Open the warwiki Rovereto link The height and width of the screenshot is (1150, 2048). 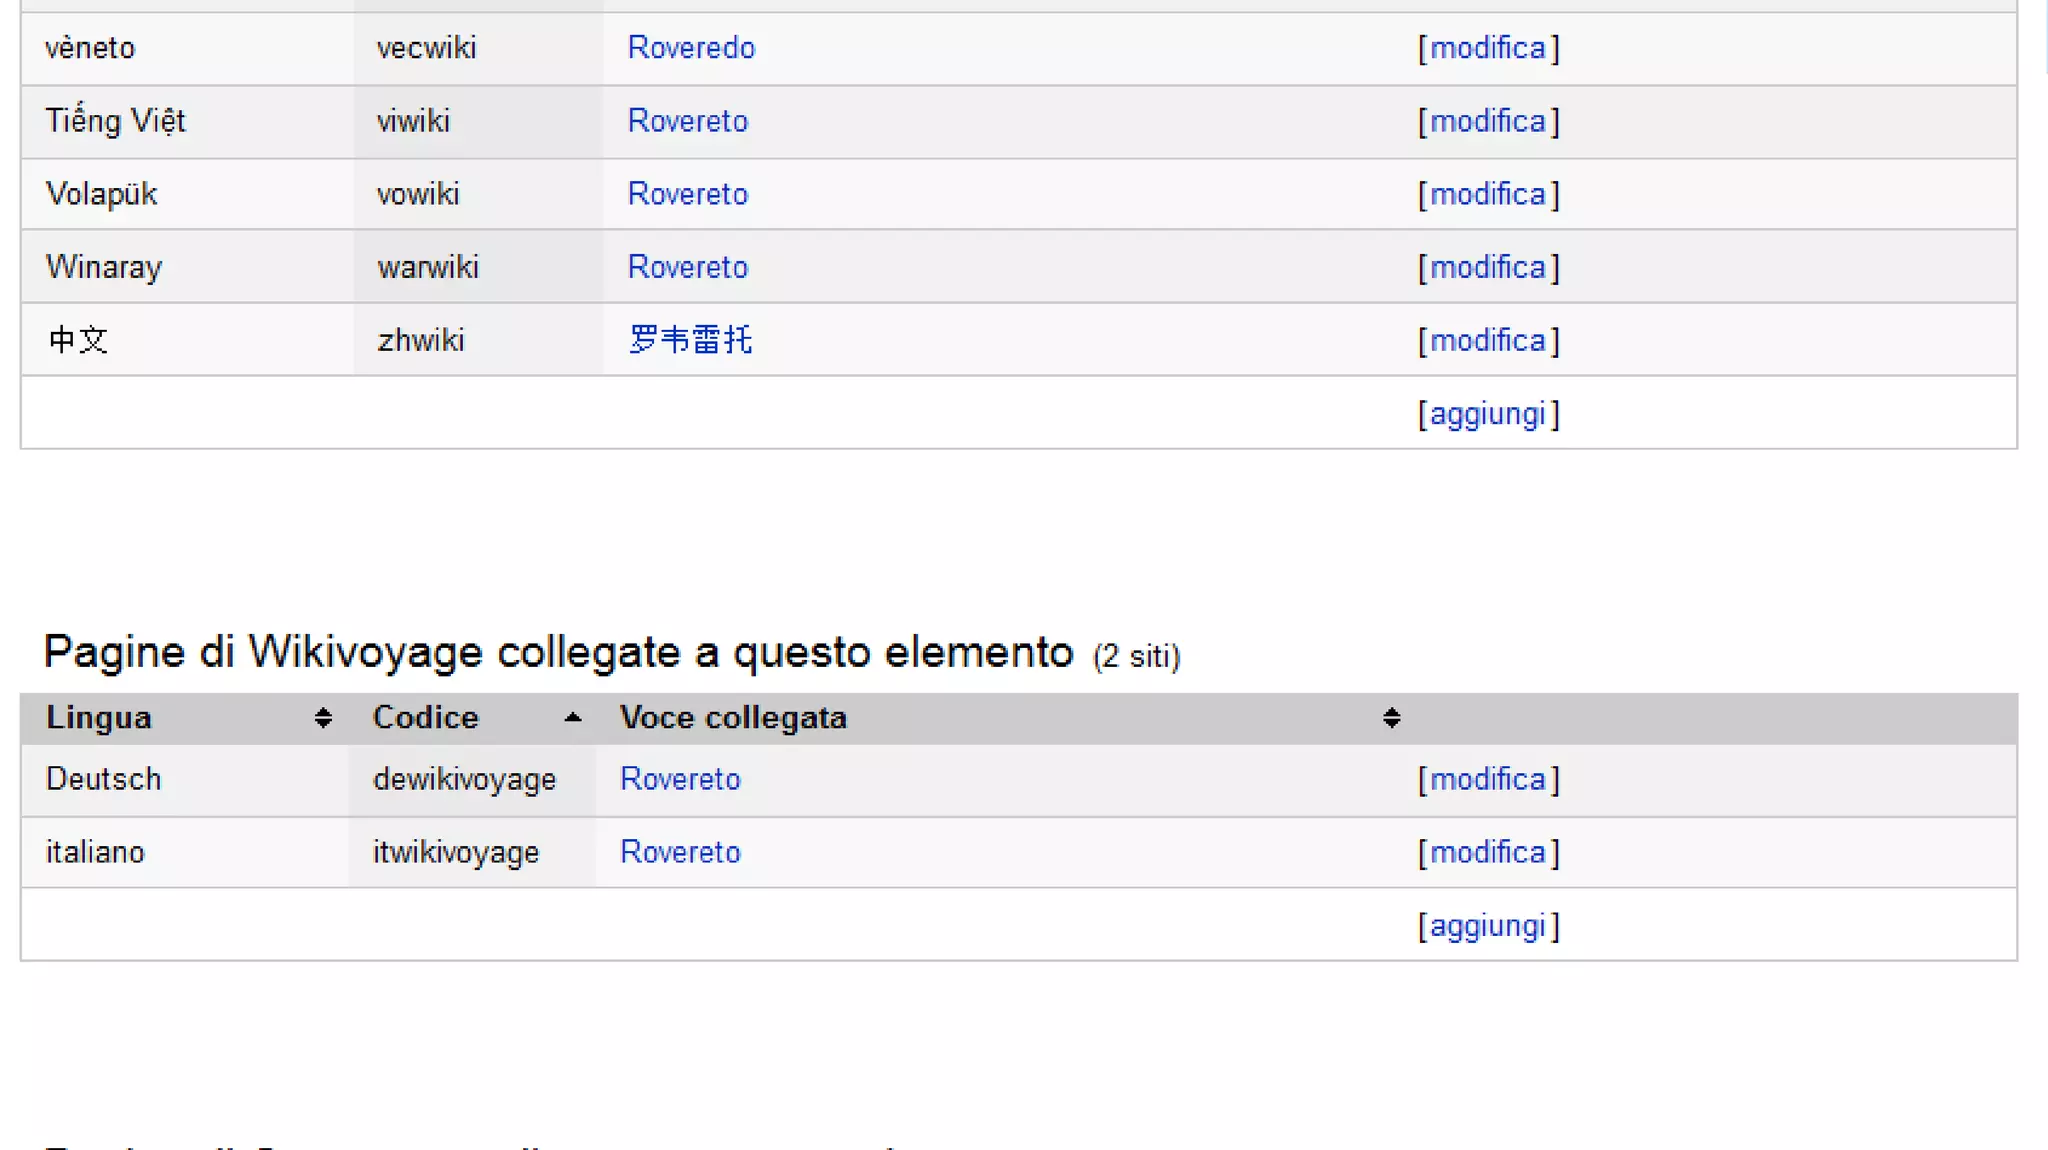point(687,267)
